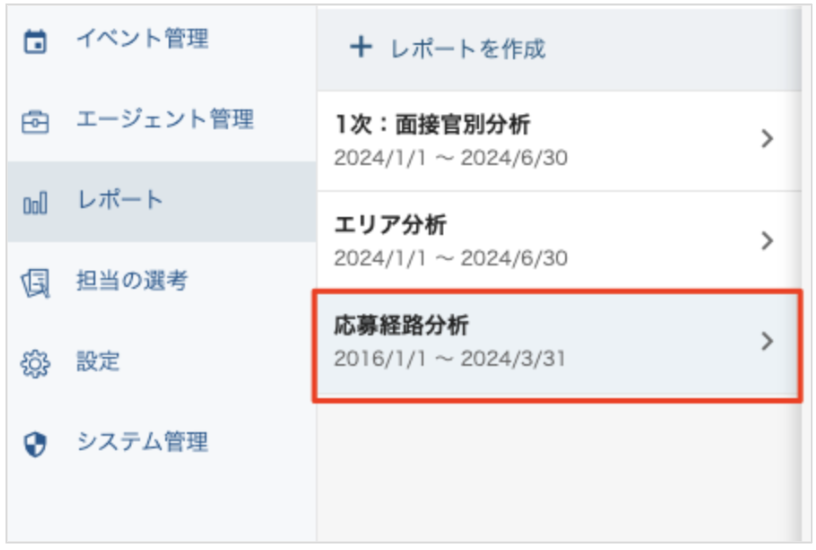Open the エリア分析 report title
The width and height of the screenshot is (816, 550).
[390, 226]
